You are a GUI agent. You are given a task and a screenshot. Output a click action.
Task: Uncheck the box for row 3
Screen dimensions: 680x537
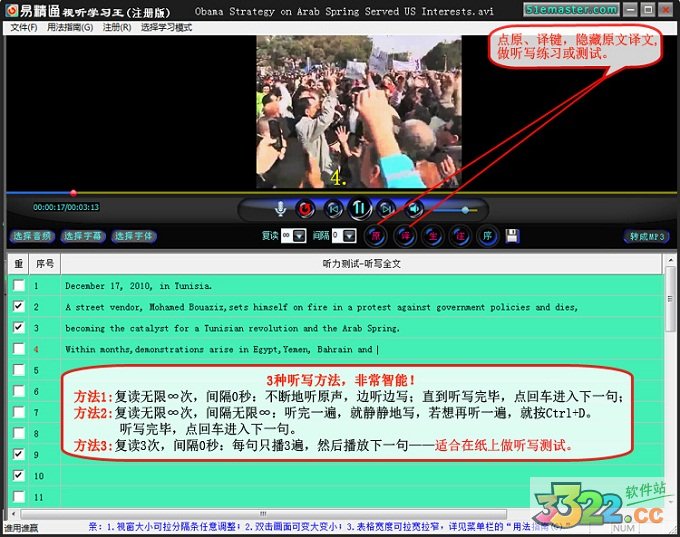click(x=19, y=327)
